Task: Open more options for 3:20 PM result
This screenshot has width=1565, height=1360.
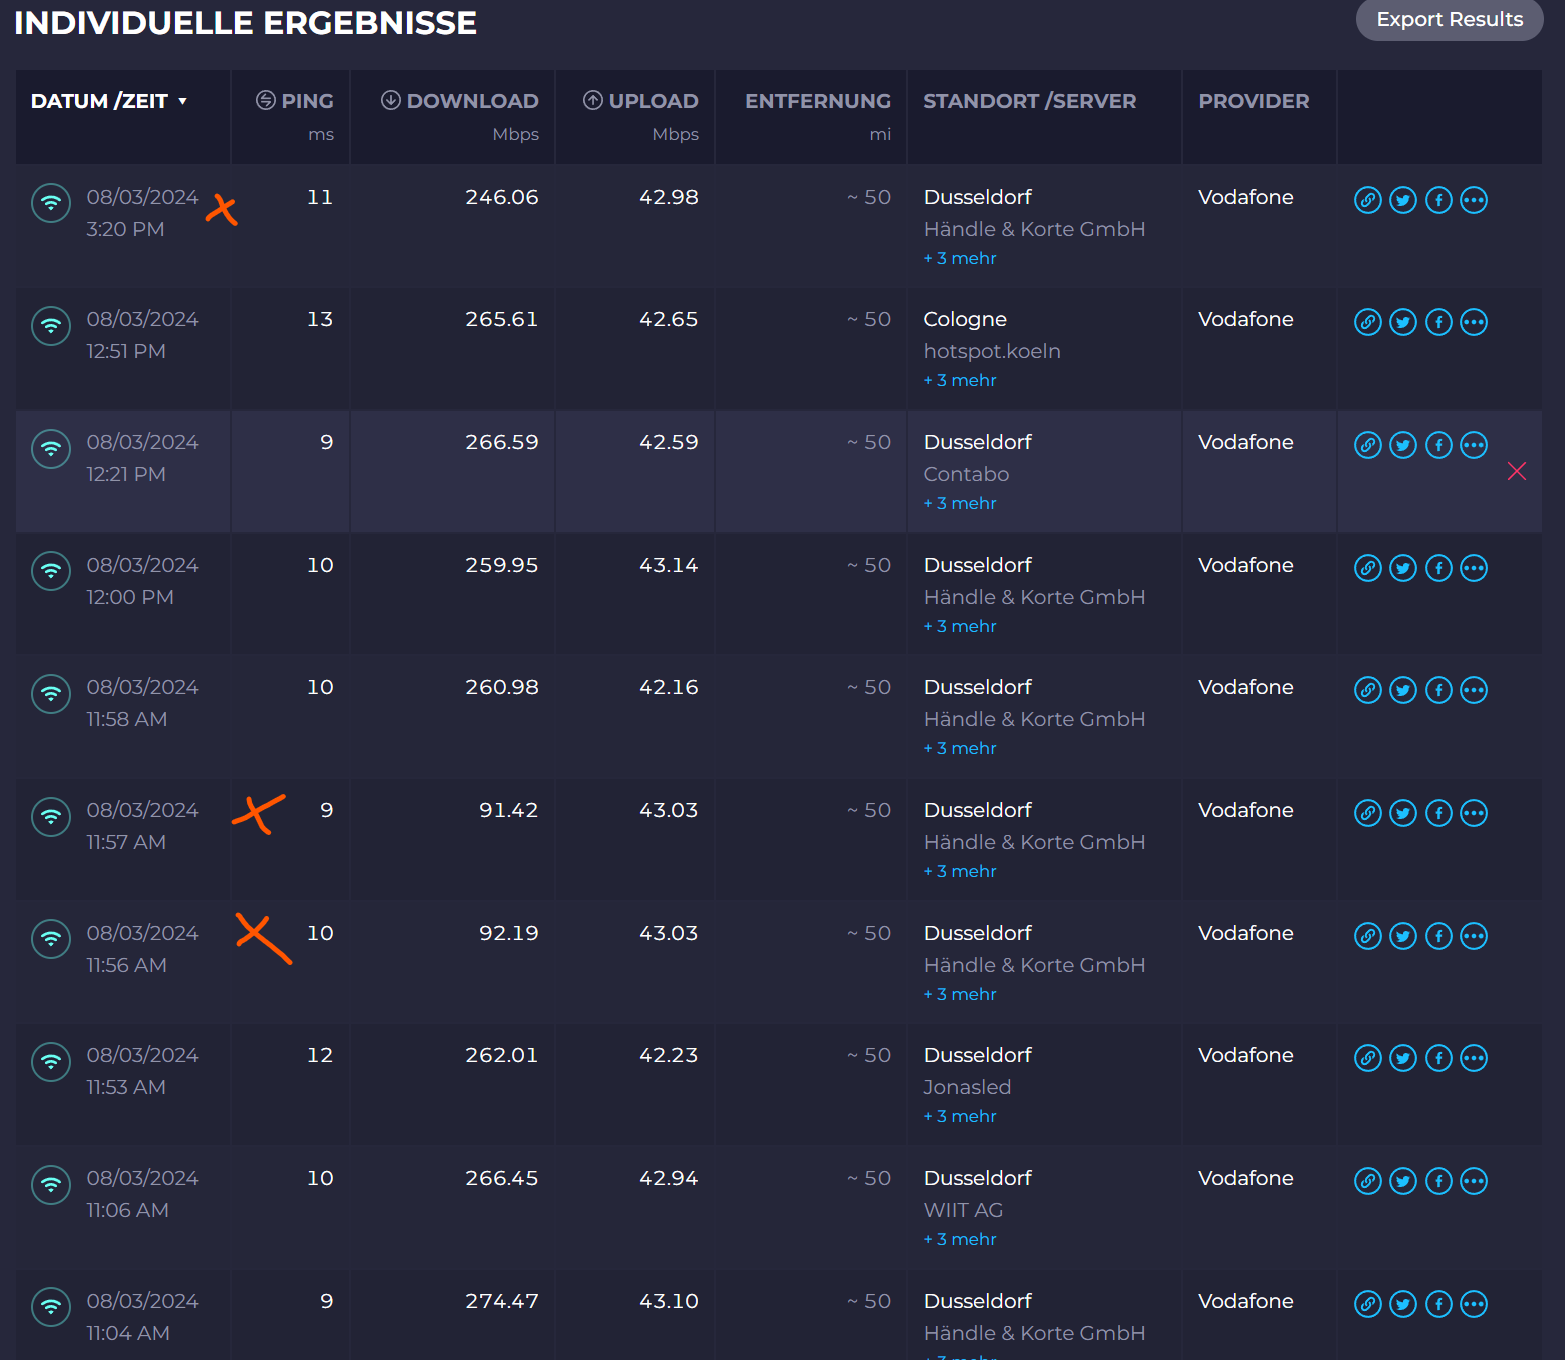Action: pyautogui.click(x=1474, y=200)
